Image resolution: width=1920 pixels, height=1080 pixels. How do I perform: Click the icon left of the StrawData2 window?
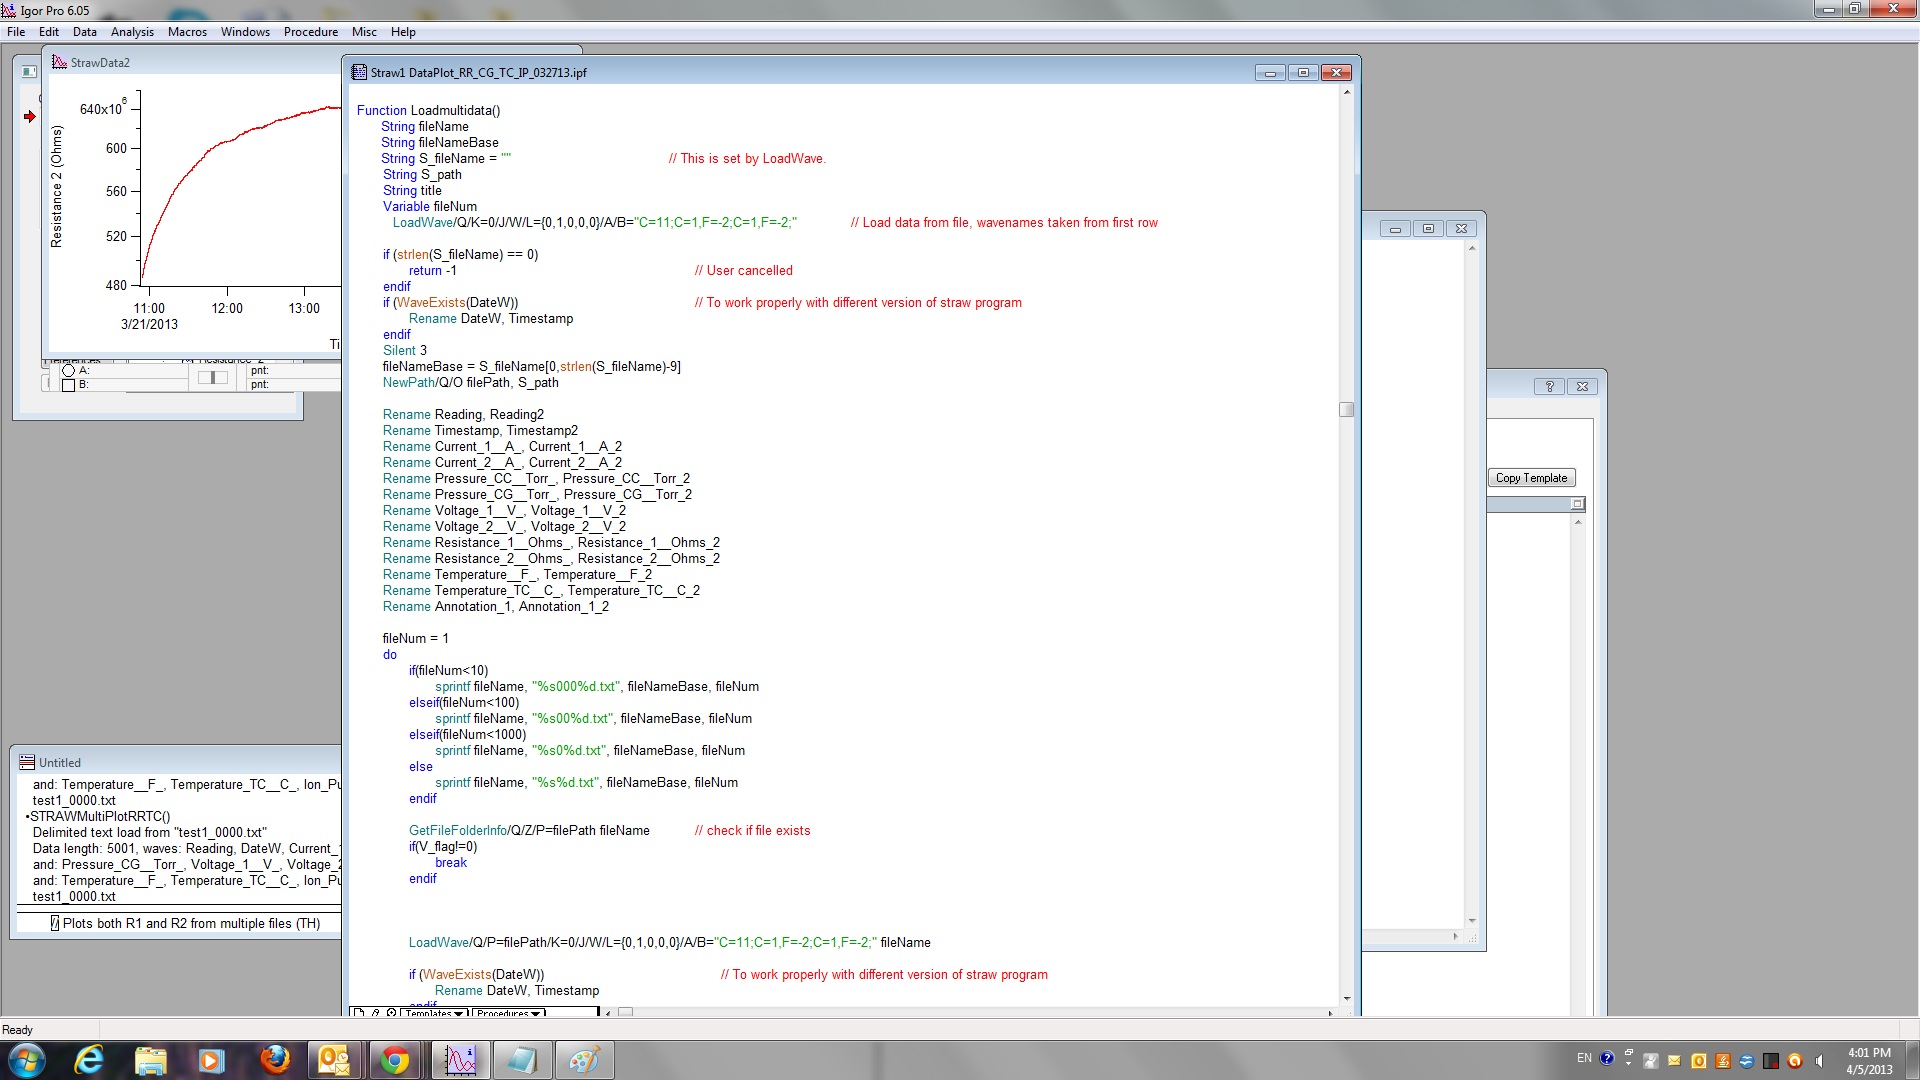(x=29, y=72)
